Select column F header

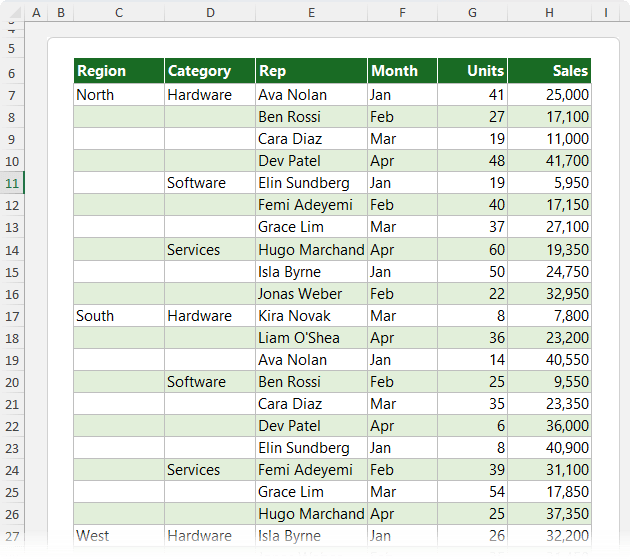click(x=402, y=12)
